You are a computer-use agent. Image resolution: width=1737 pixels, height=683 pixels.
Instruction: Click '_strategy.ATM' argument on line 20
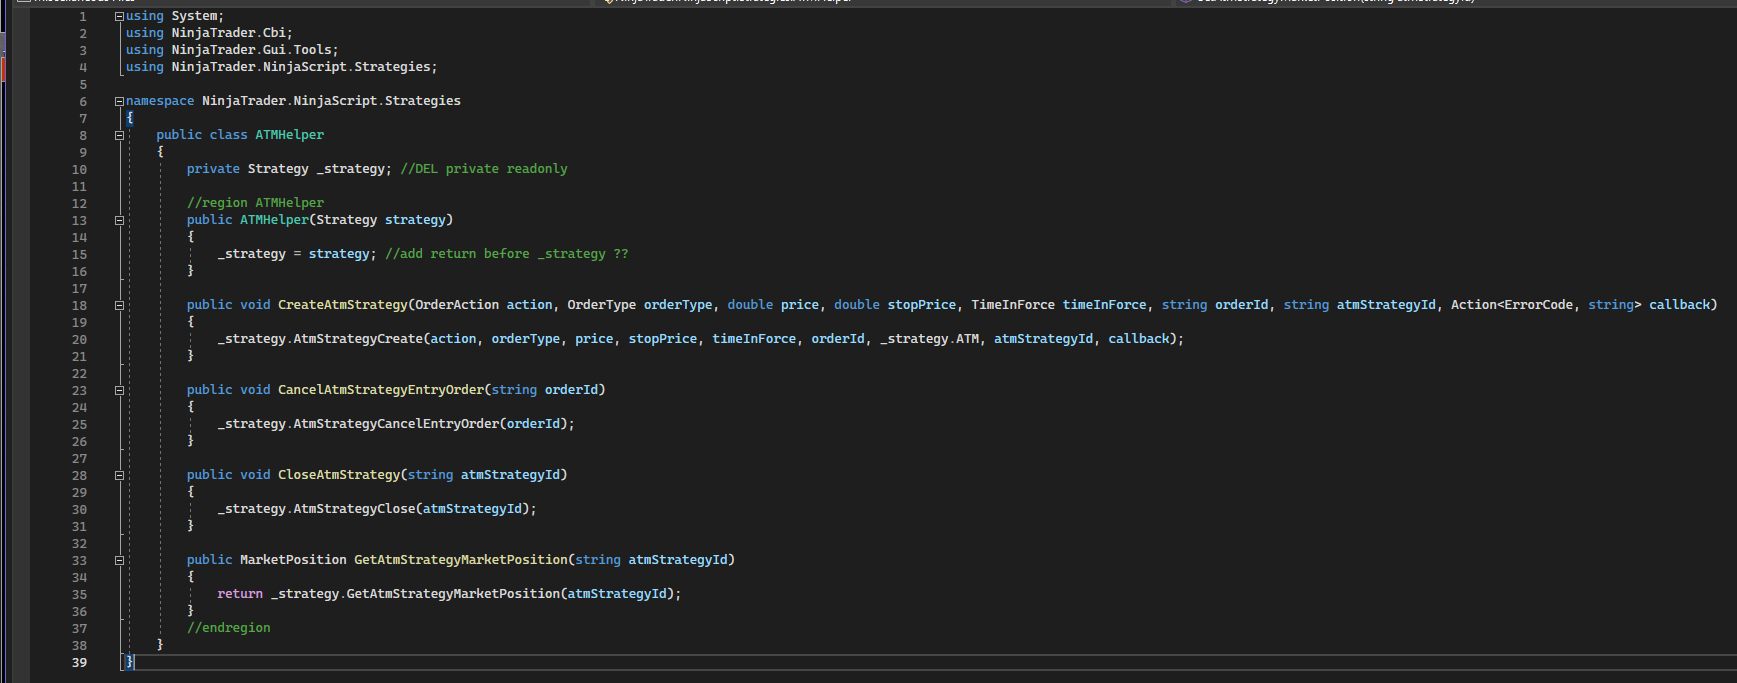click(x=930, y=339)
